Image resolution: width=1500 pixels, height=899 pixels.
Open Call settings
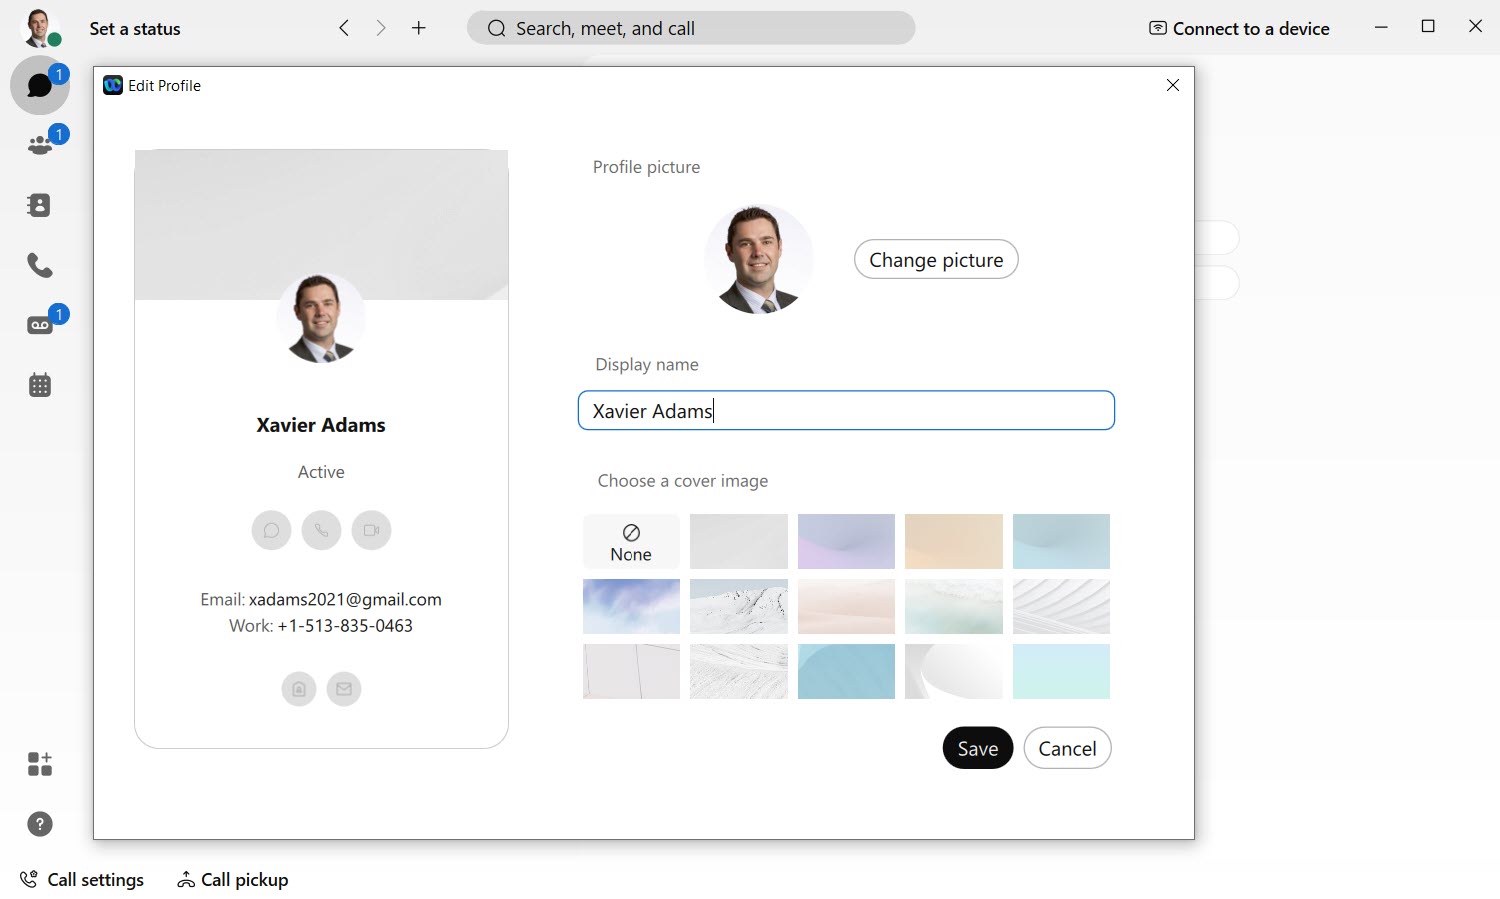pyautogui.click(x=82, y=880)
